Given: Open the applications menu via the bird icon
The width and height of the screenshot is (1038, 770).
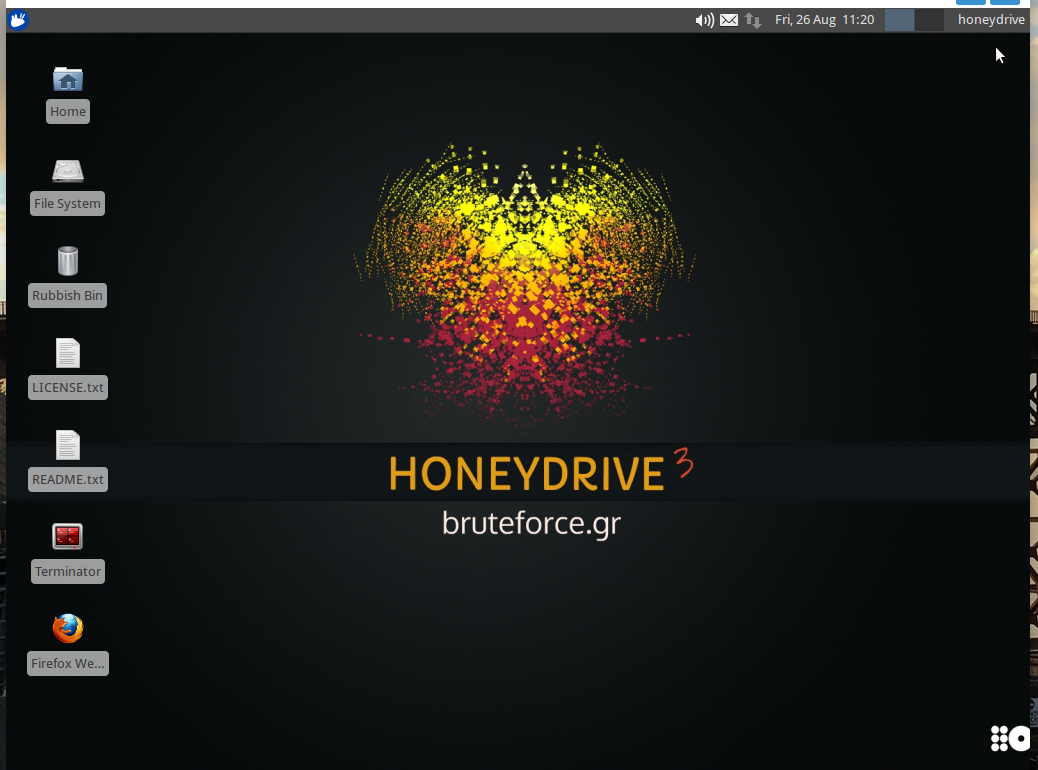Looking at the screenshot, I should click(17, 19).
